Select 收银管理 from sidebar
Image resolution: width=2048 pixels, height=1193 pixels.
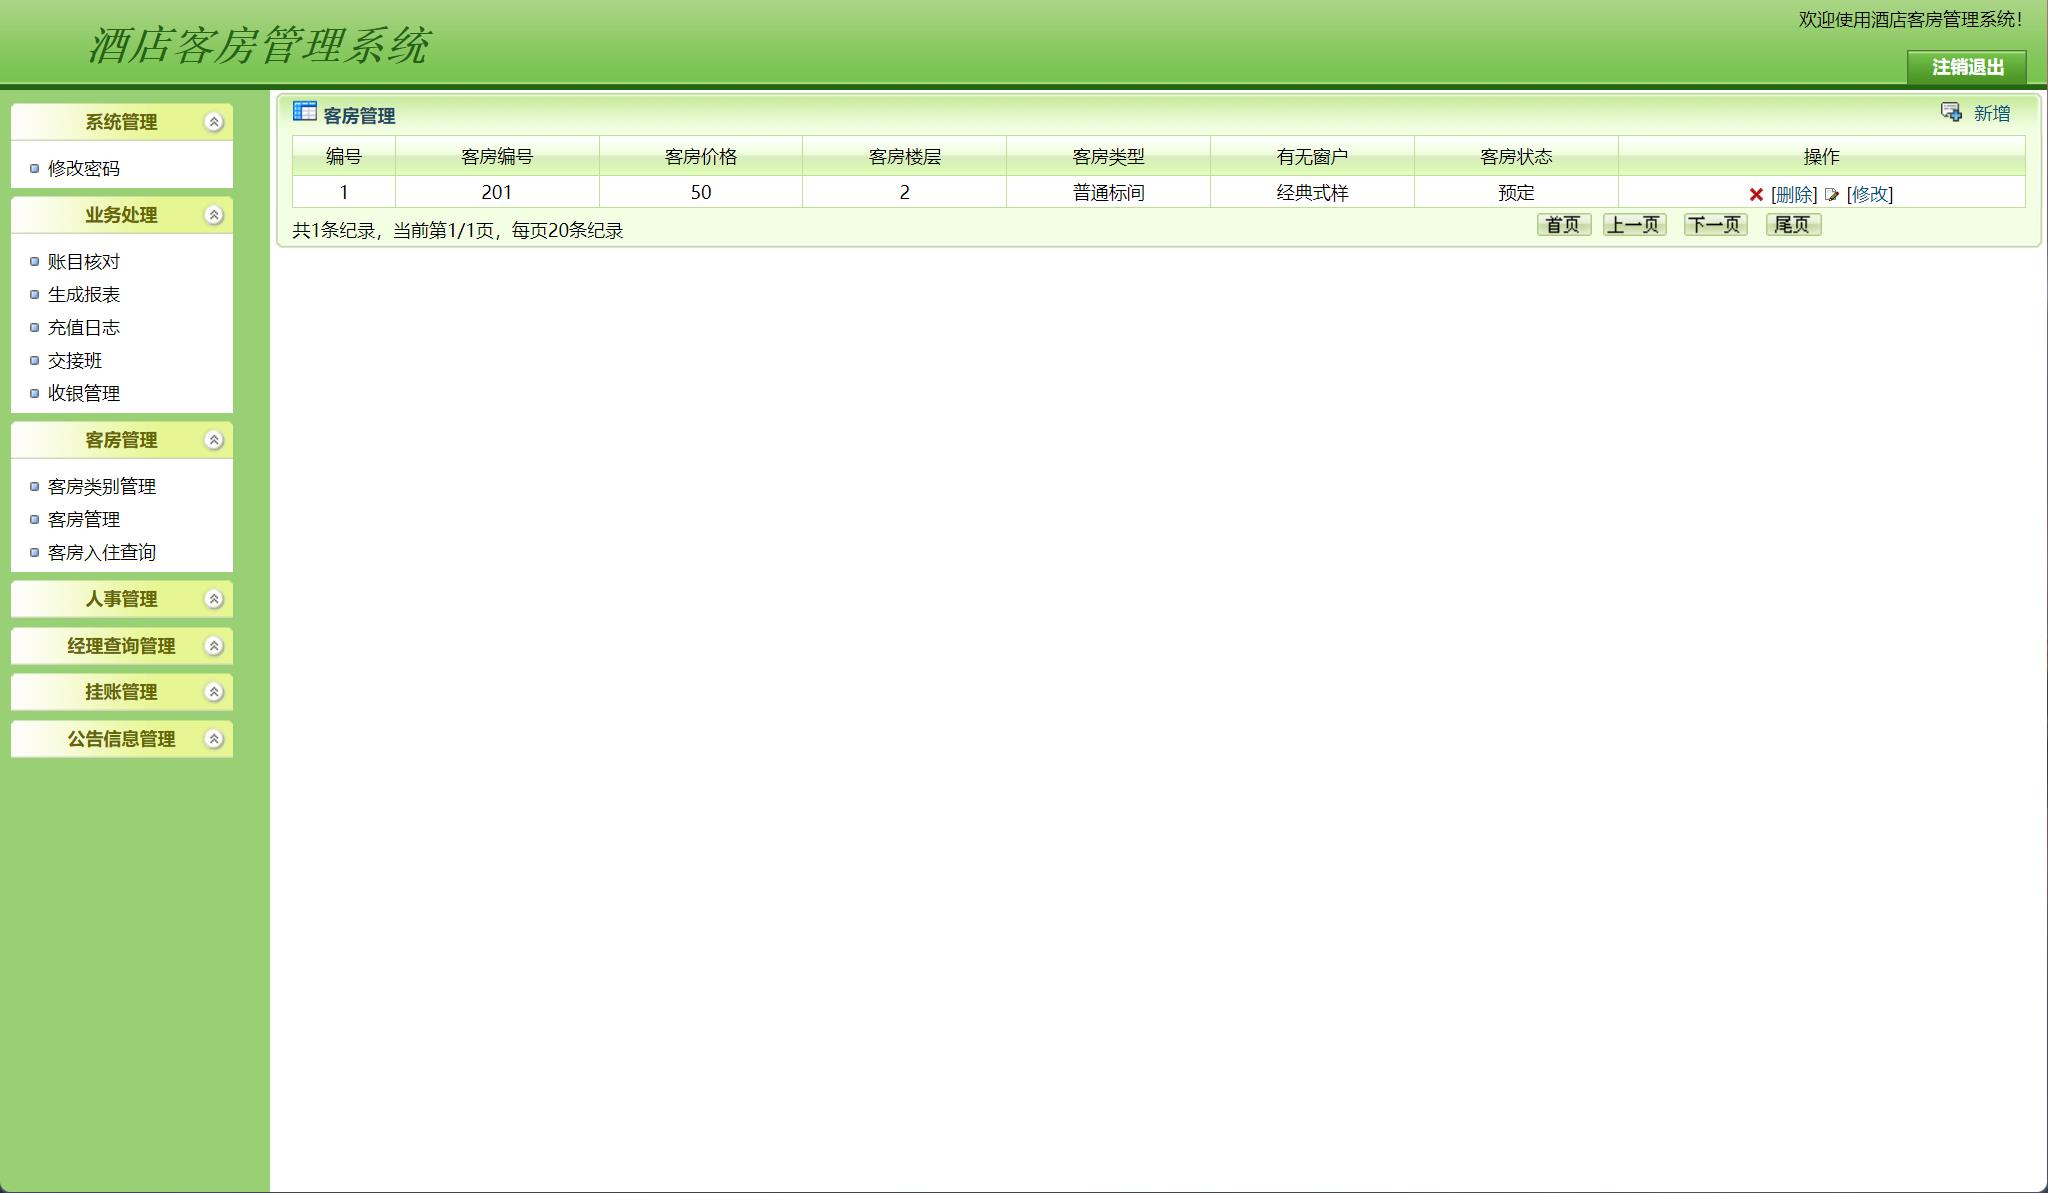pyautogui.click(x=84, y=394)
